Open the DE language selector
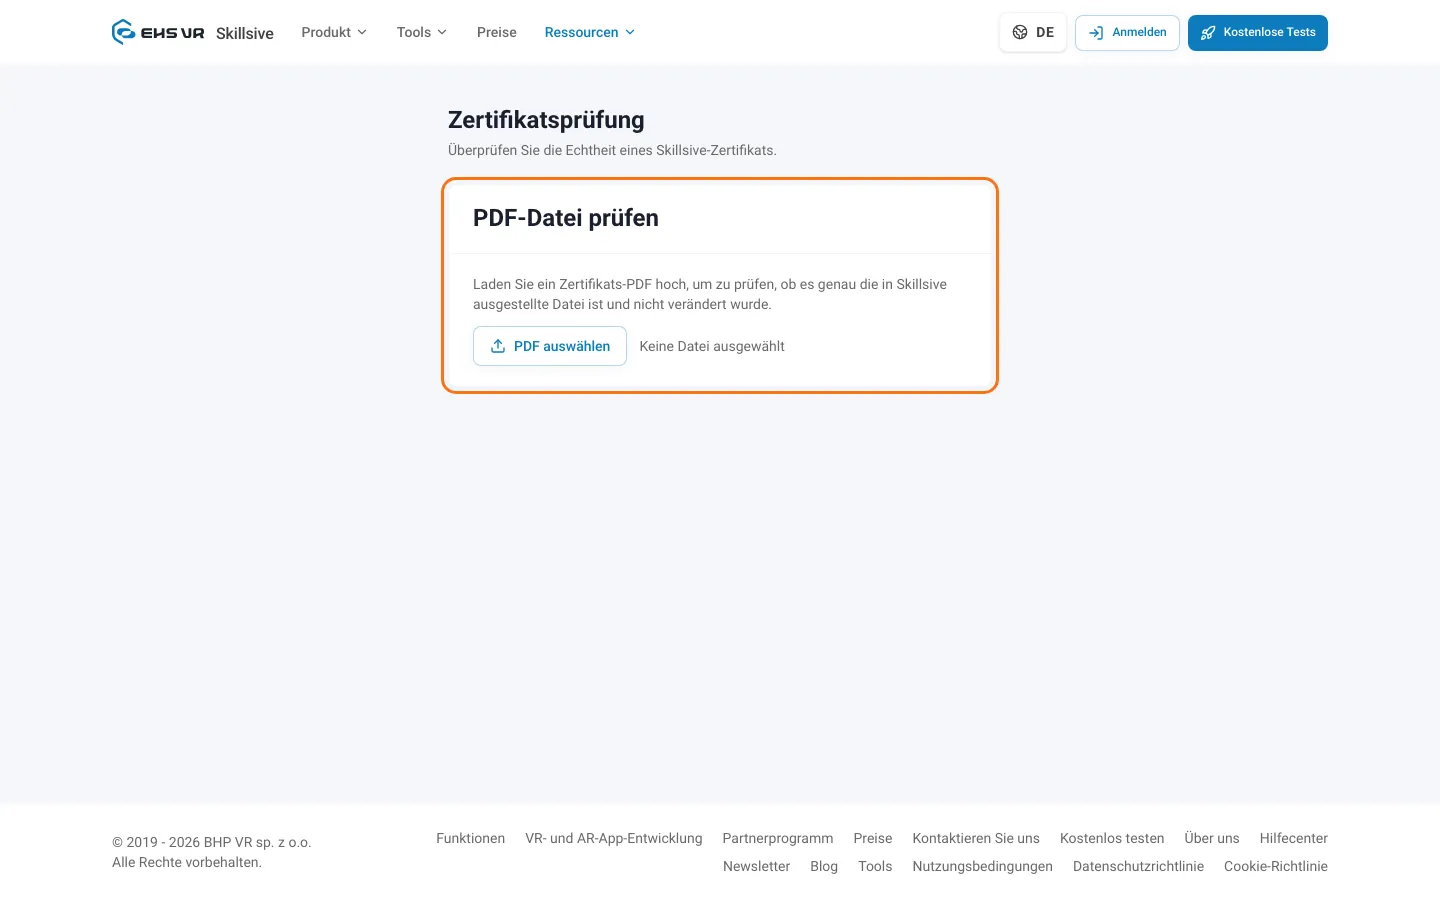This screenshot has width=1440, height=900. click(1033, 32)
